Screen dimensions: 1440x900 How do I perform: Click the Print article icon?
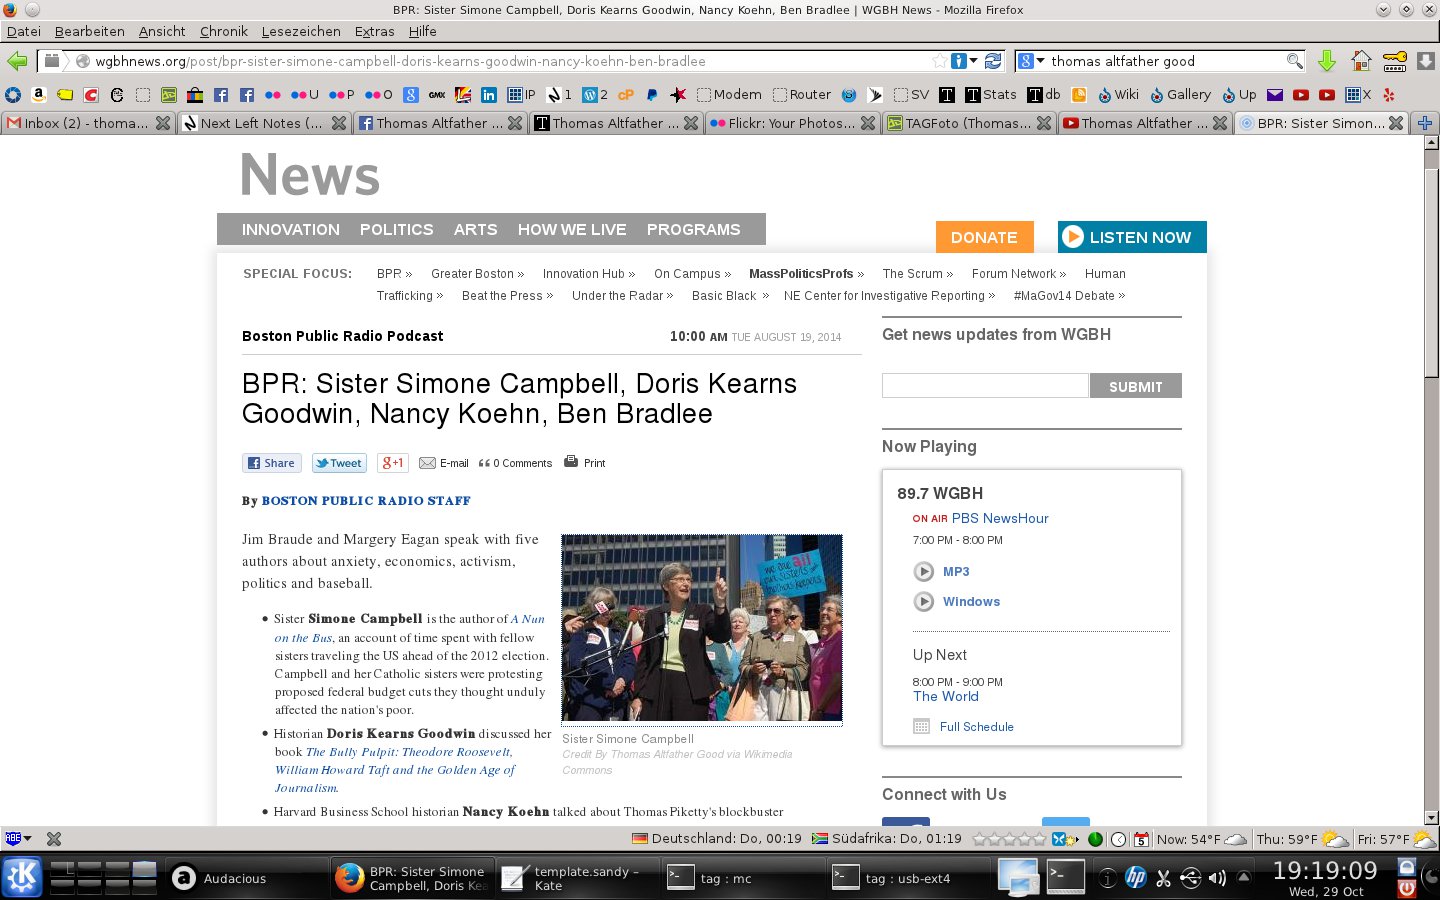click(571, 462)
